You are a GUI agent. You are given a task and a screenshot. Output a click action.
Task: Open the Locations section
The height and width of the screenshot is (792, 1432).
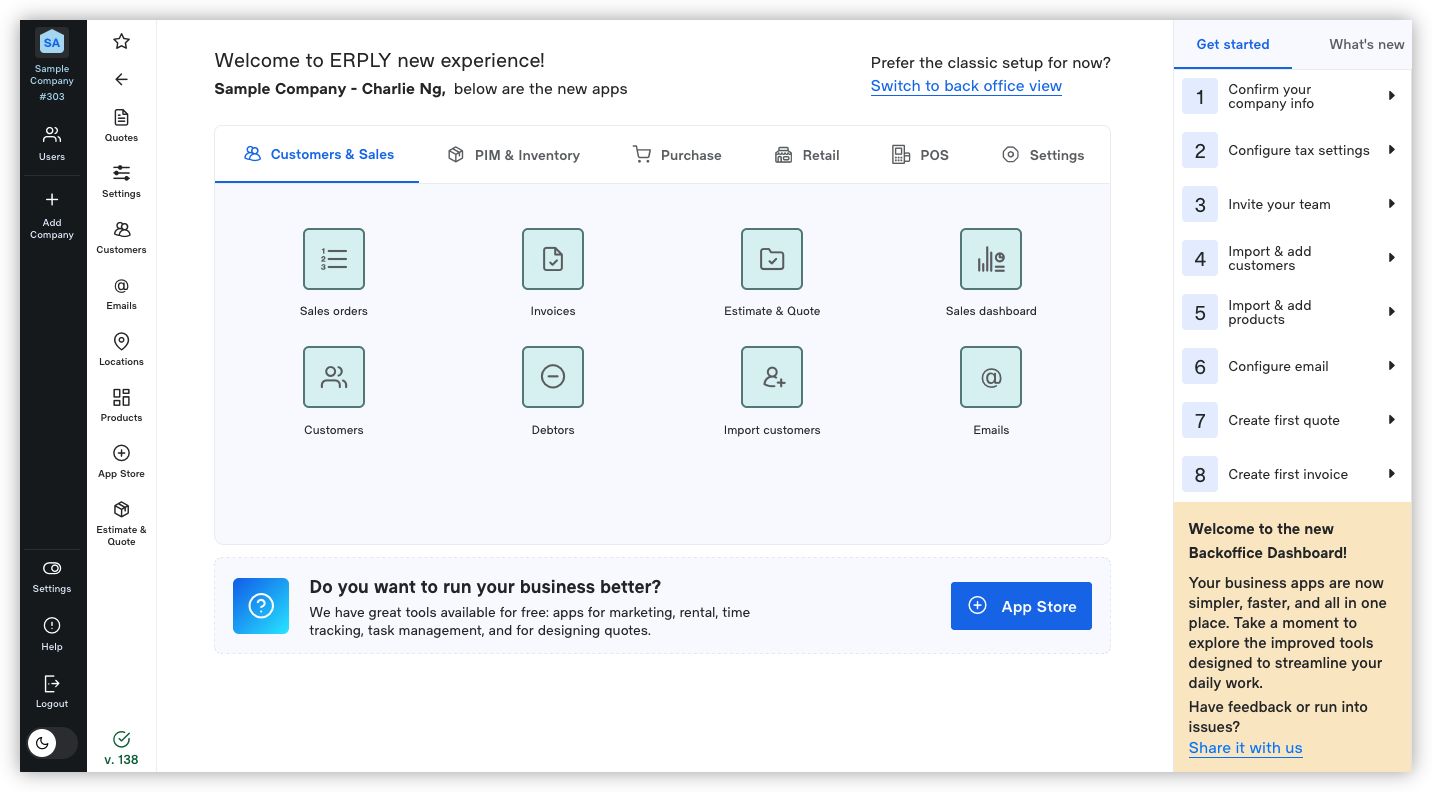click(x=121, y=349)
